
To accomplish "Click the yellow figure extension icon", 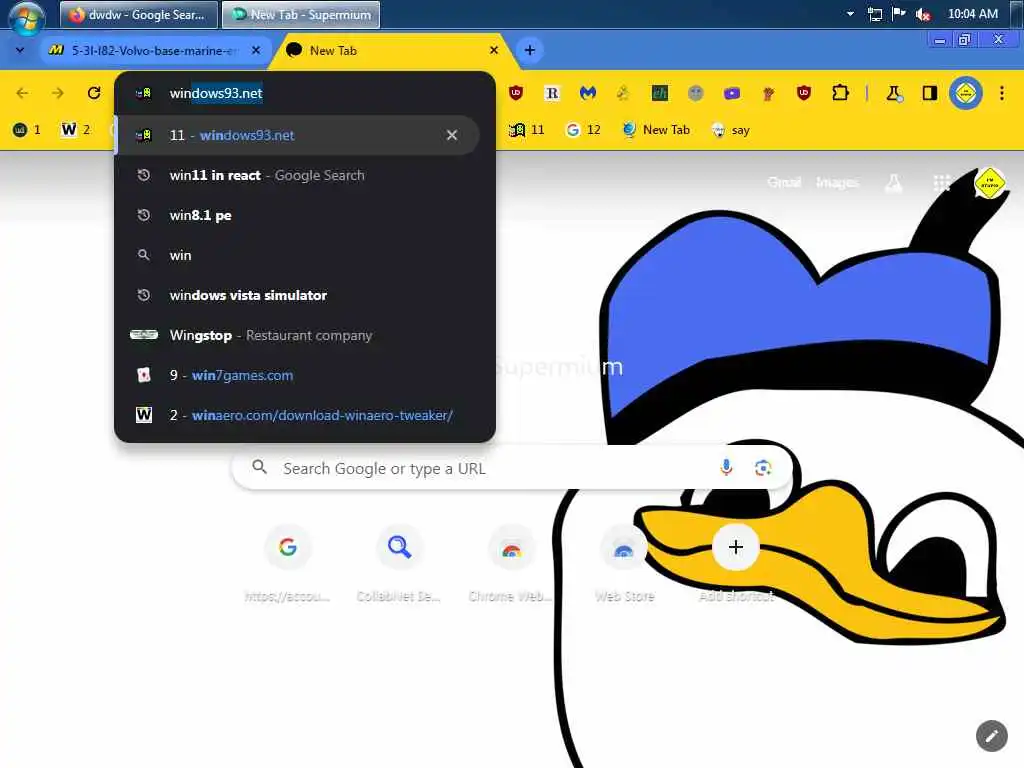I will (623, 93).
